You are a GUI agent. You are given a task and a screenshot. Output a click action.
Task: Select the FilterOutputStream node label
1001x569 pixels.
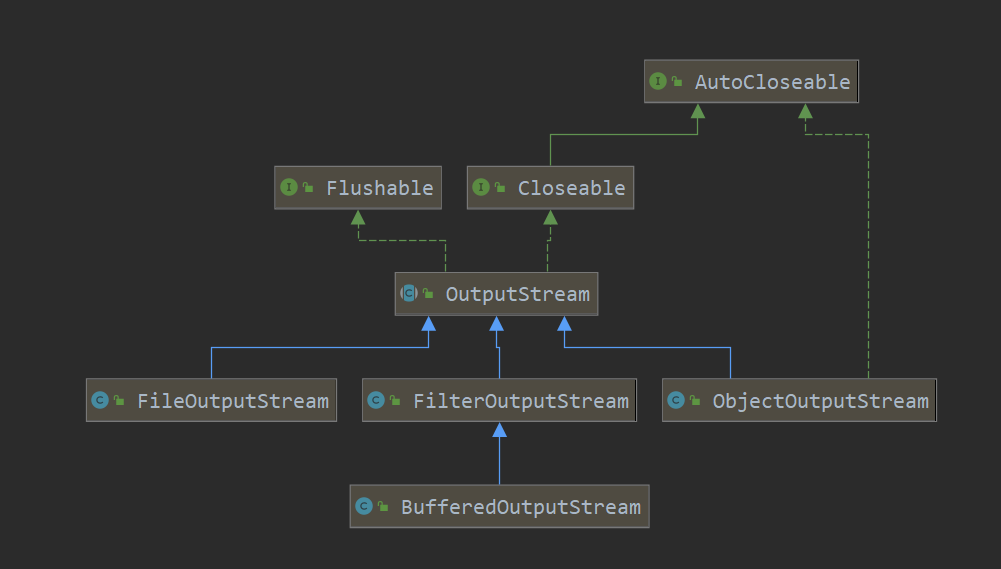point(520,401)
